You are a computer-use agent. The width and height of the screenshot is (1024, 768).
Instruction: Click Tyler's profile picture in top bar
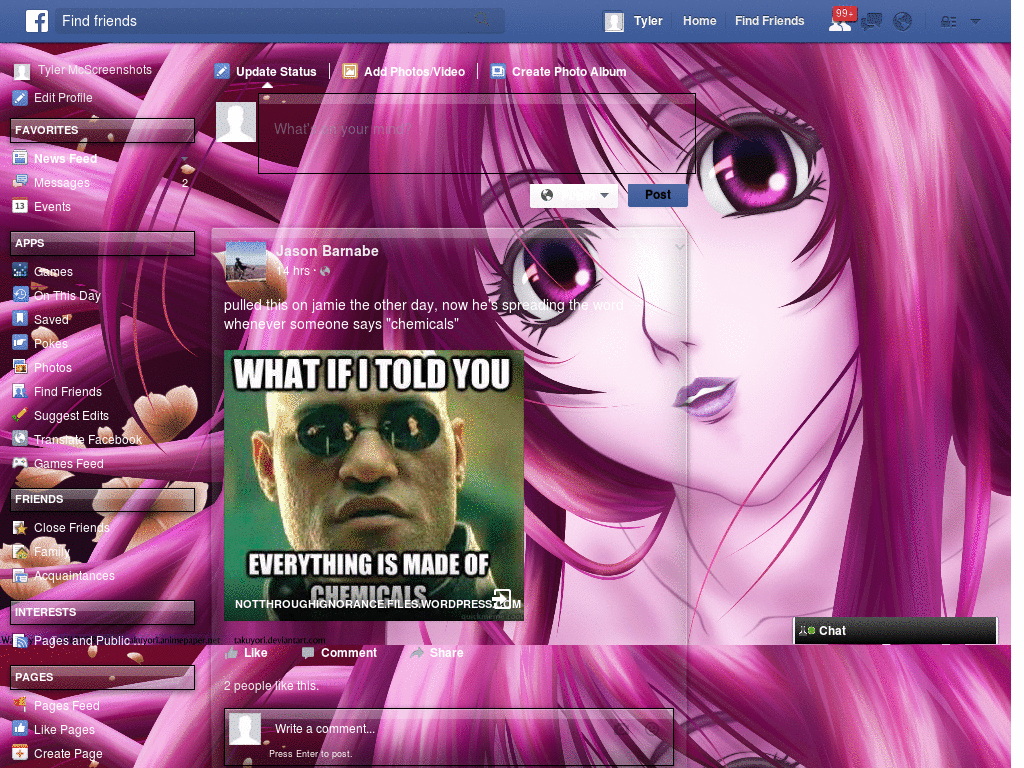[614, 22]
